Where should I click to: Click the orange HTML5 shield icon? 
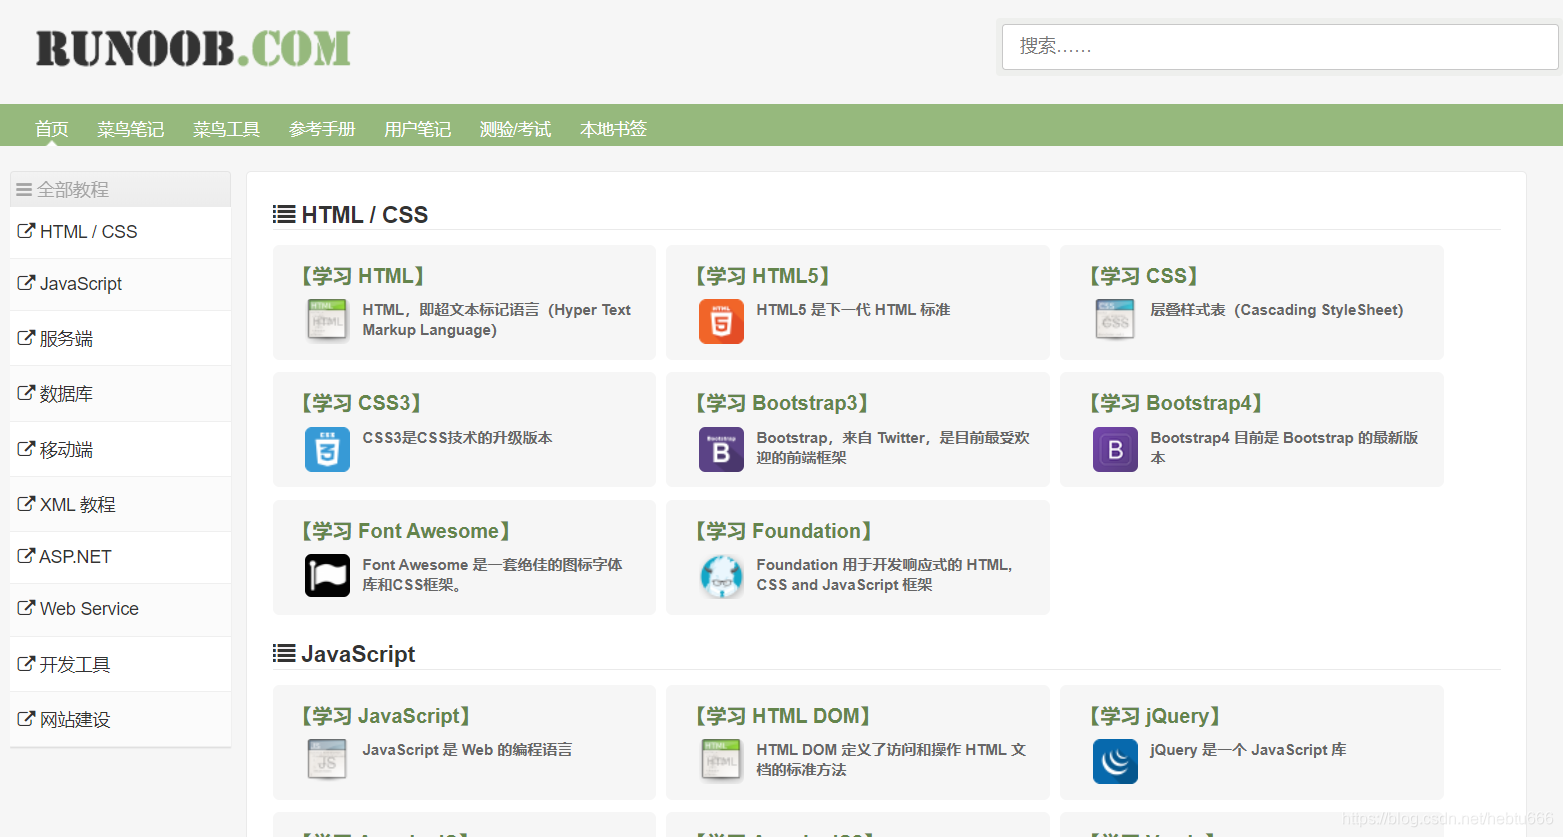(x=721, y=321)
